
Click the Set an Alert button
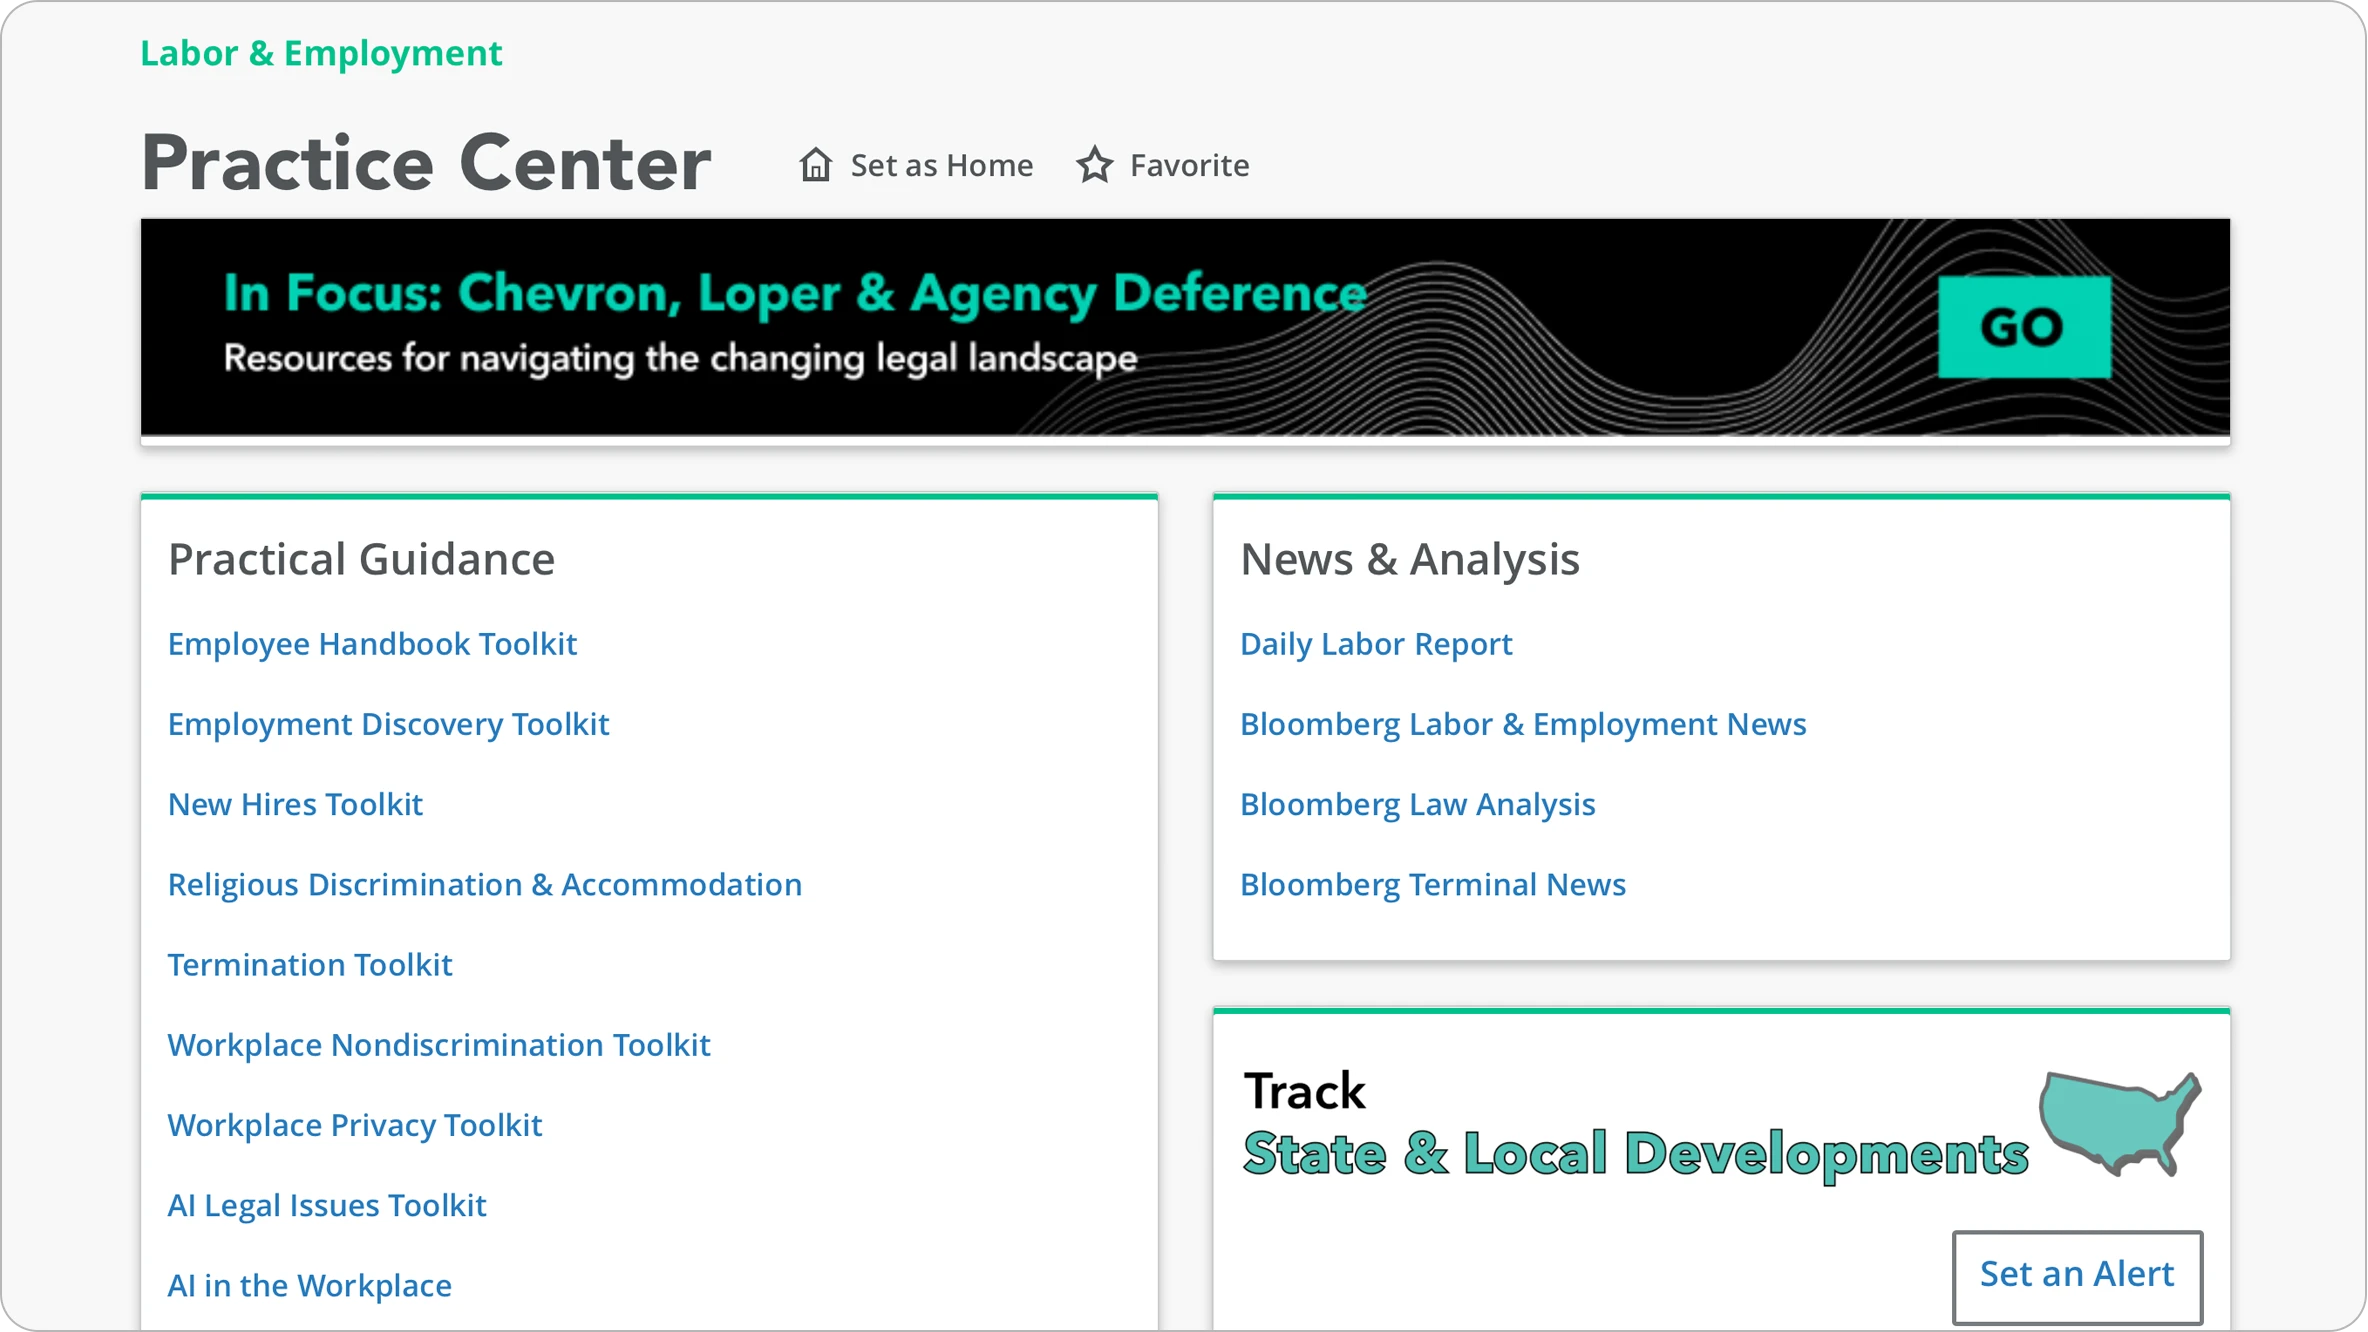2077,1275
